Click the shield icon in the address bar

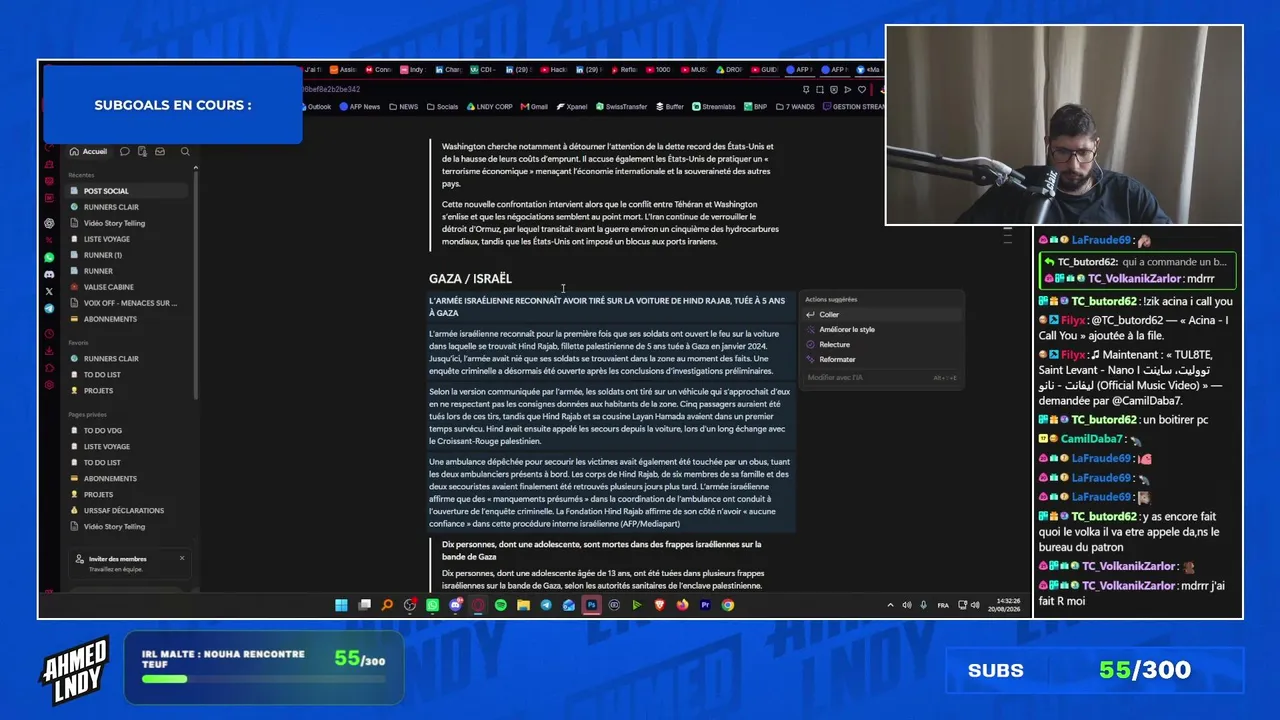(x=834, y=90)
